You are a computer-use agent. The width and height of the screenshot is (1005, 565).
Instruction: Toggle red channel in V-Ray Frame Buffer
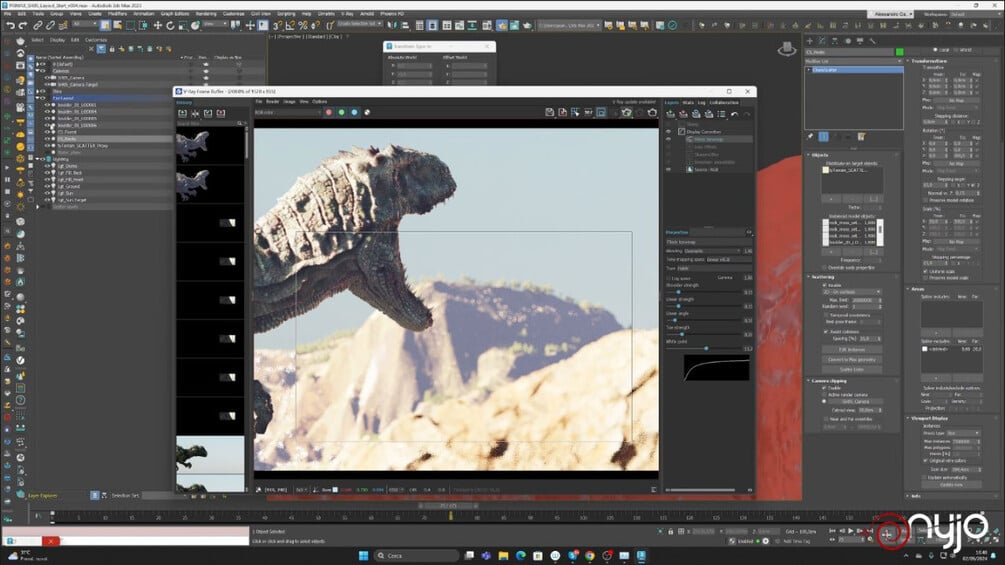pyautogui.click(x=329, y=113)
